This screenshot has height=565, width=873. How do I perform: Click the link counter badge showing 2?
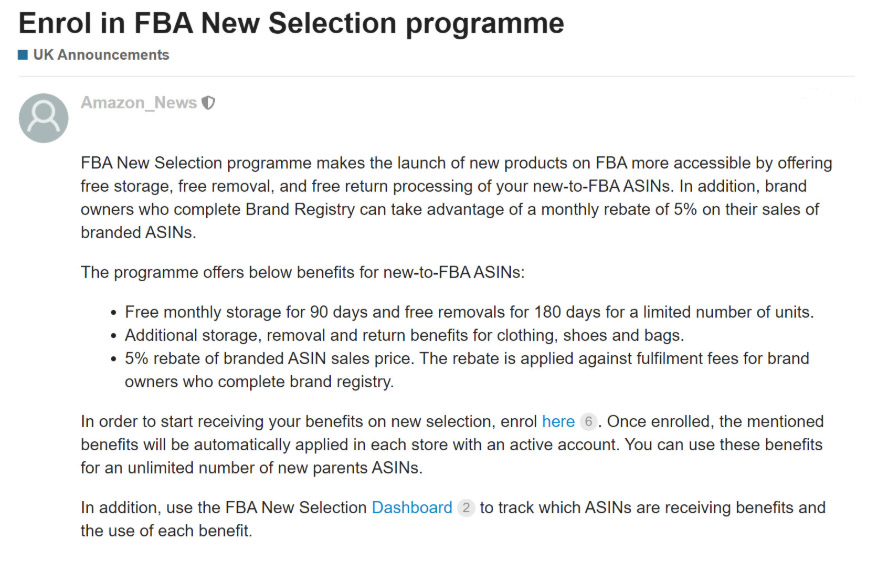click(x=466, y=508)
